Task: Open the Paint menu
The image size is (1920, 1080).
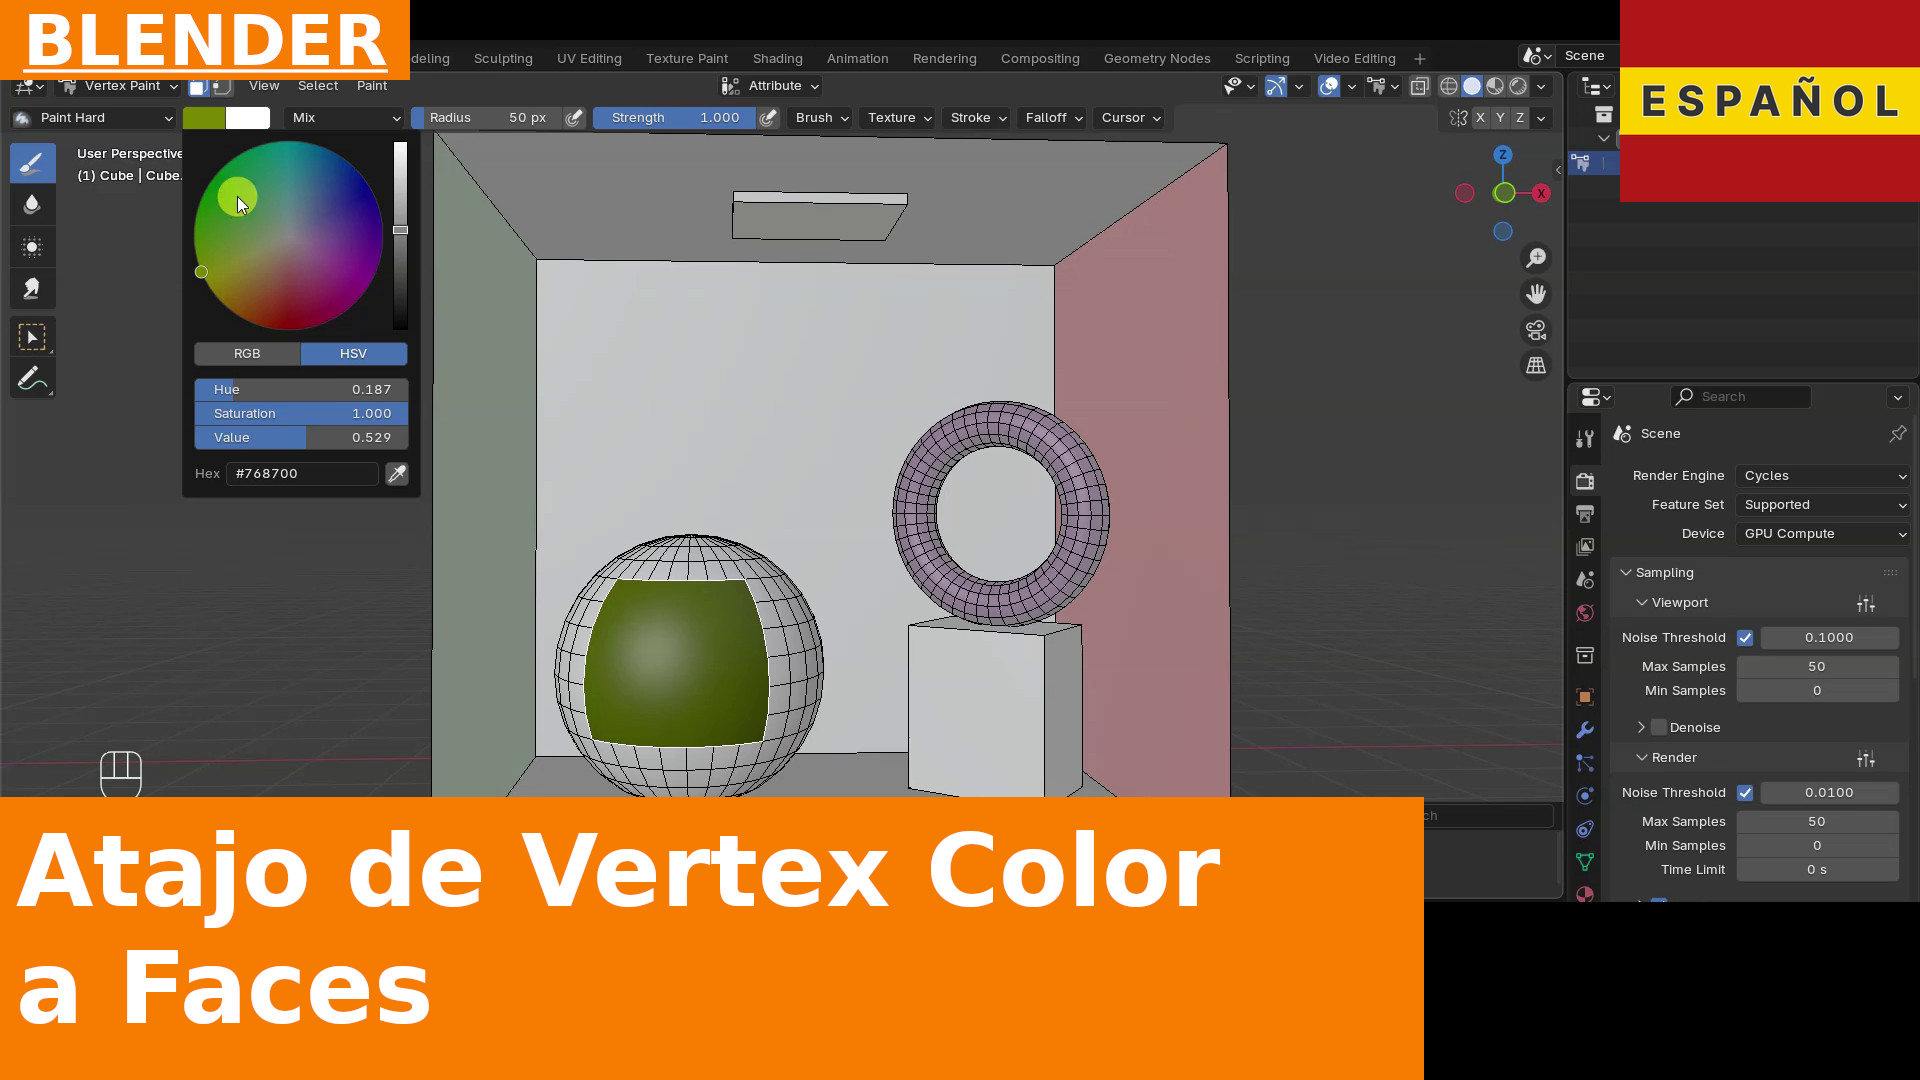Action: [371, 86]
